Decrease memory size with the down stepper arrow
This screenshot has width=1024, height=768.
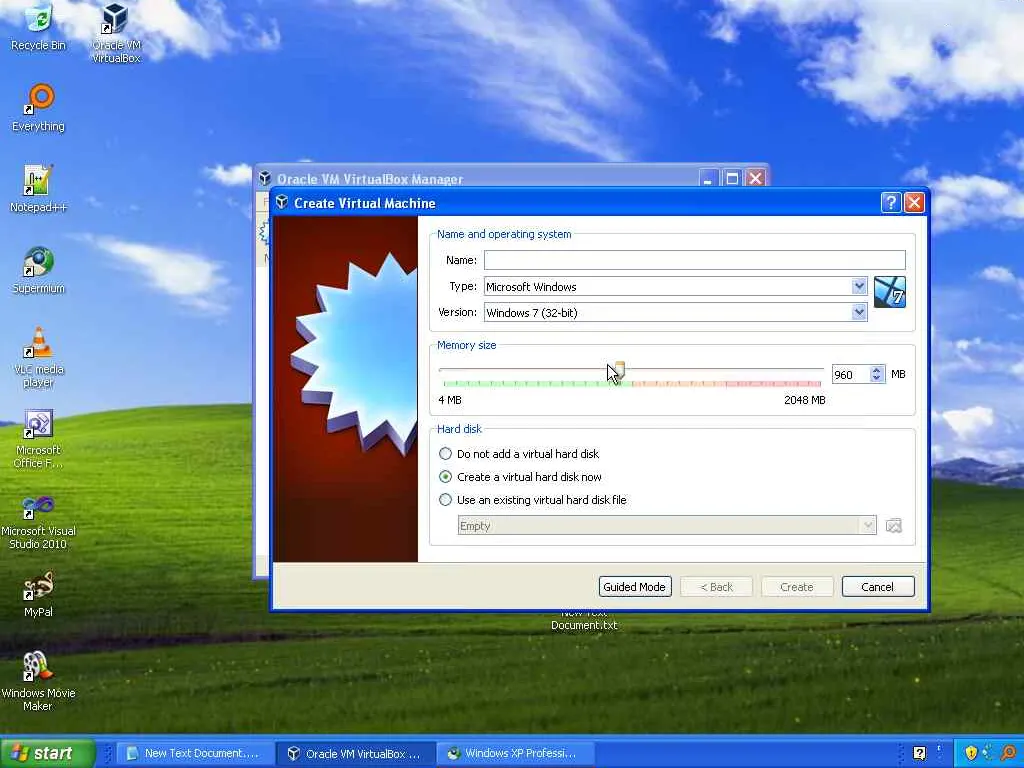click(x=876, y=378)
